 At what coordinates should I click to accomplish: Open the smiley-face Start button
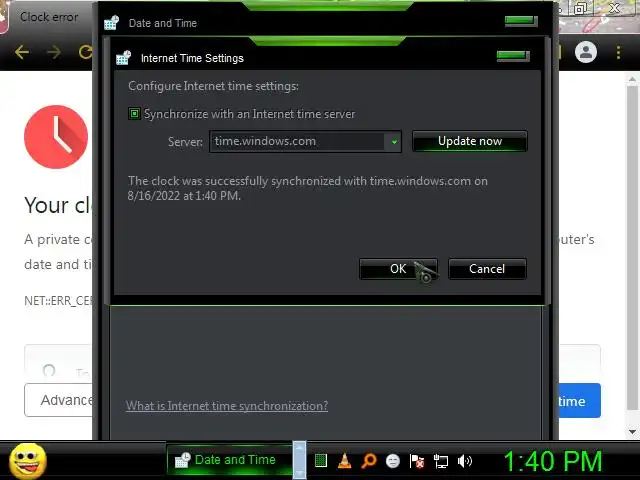pos(28,461)
